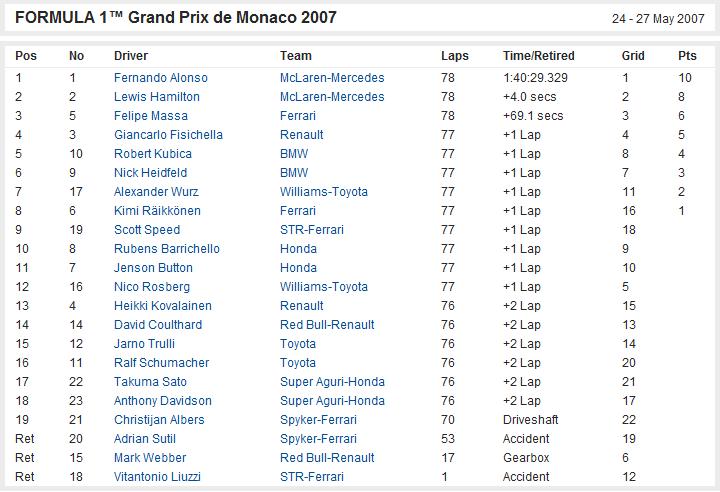Select Nico Rosberg driver link

[x=152, y=287]
